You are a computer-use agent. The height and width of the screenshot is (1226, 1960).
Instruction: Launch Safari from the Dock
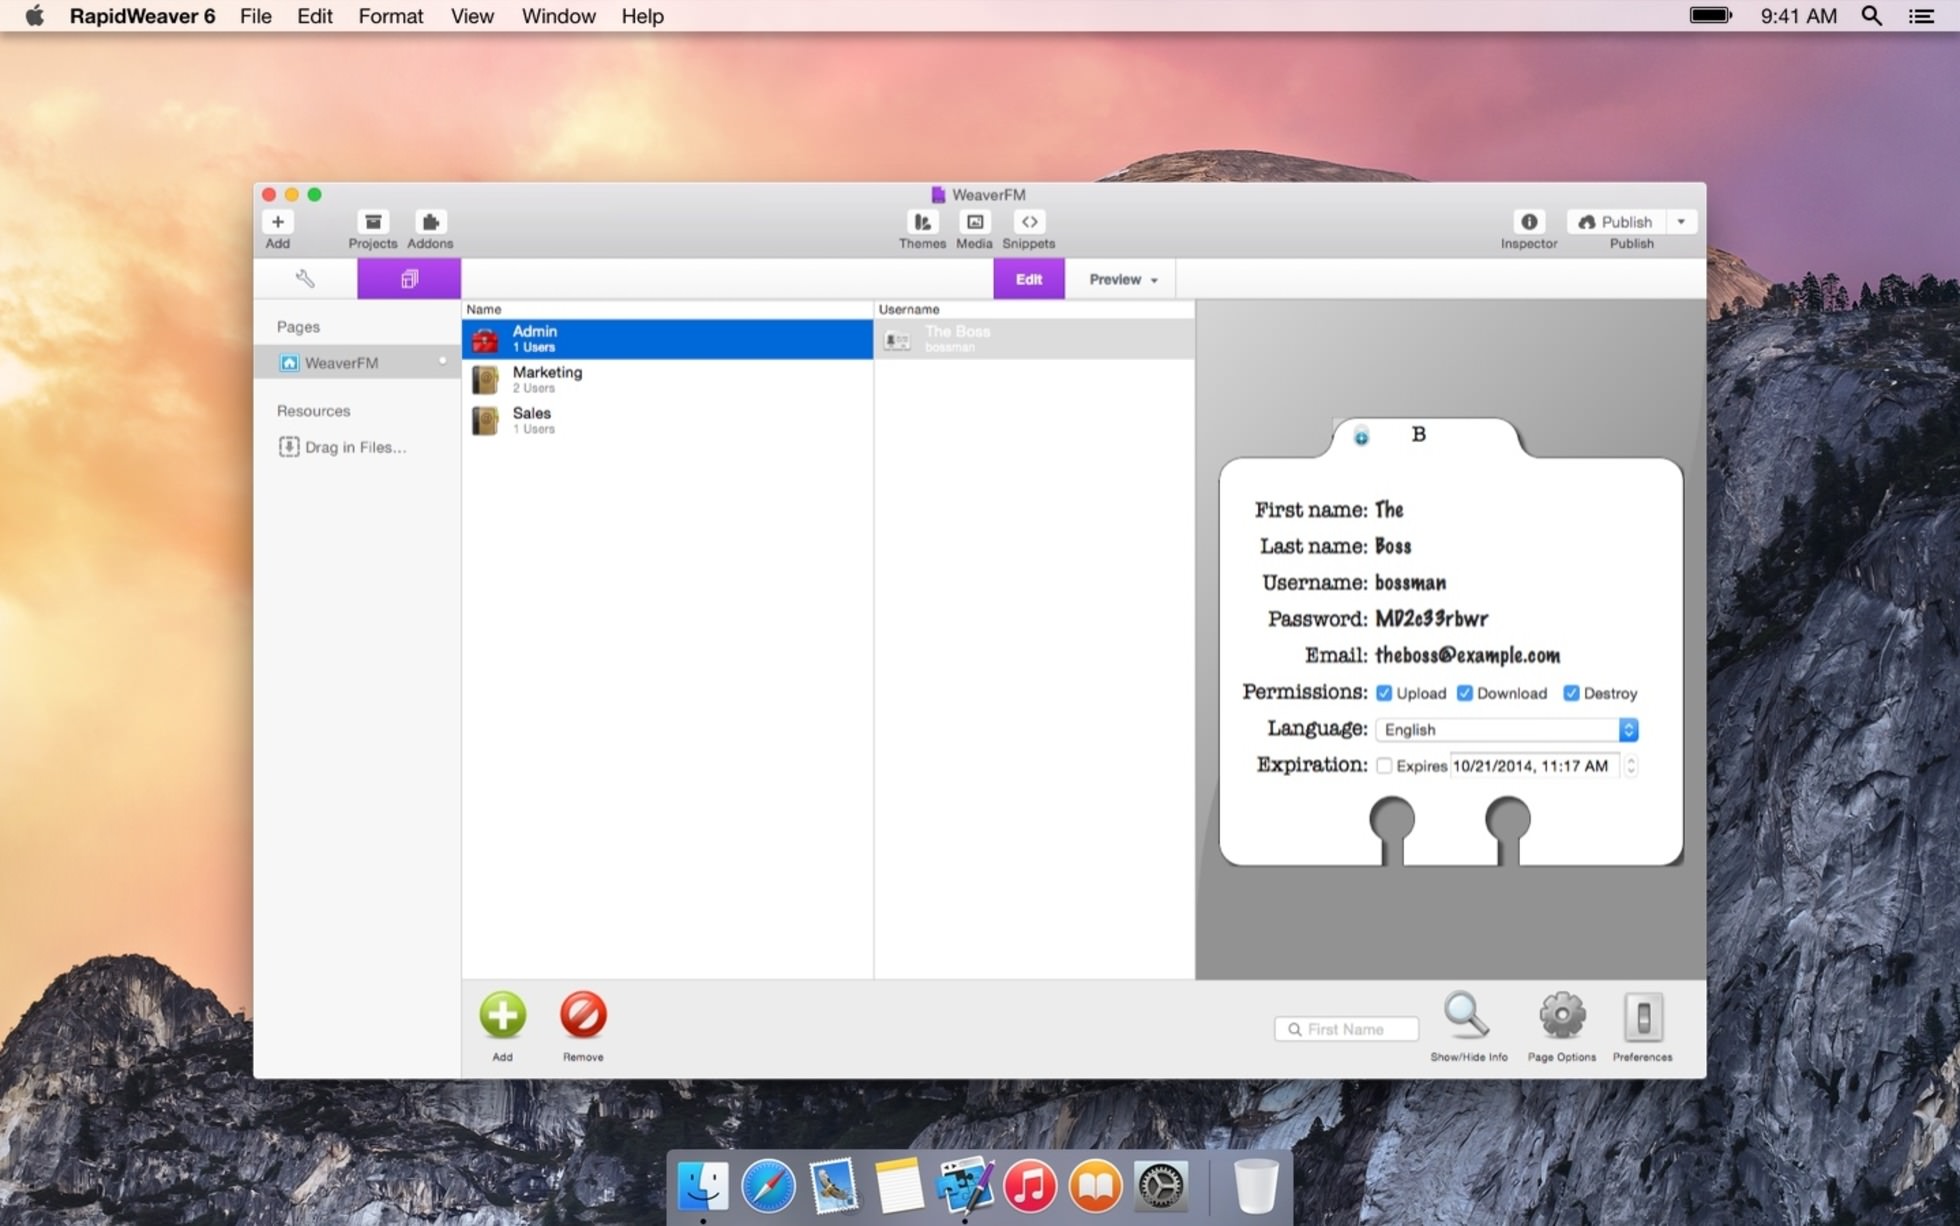tap(768, 1186)
